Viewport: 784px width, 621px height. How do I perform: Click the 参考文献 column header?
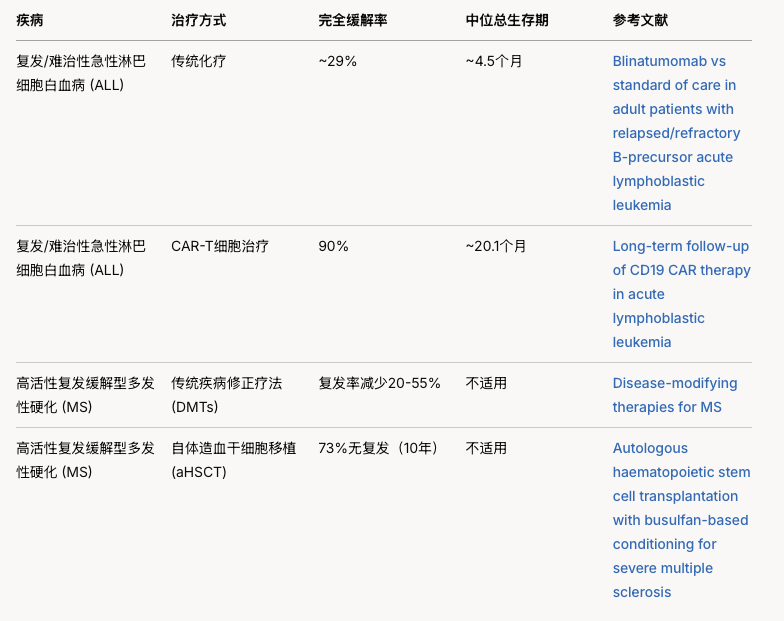coord(640,20)
